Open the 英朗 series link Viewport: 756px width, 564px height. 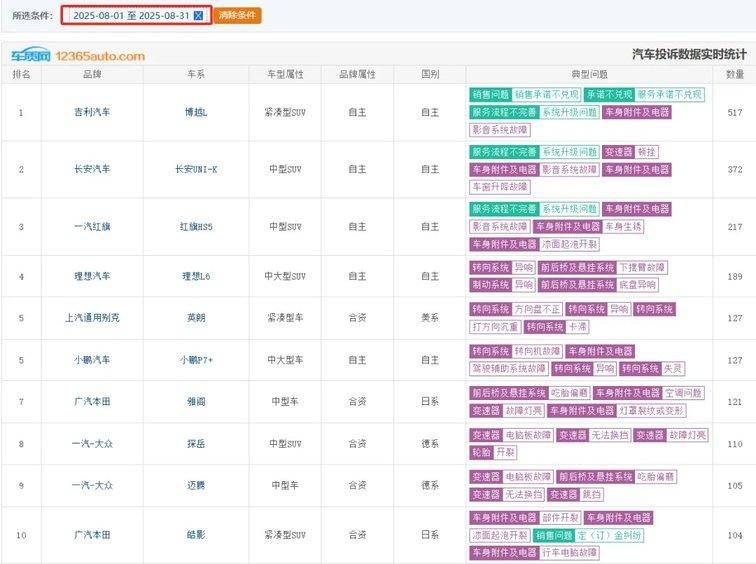(x=196, y=318)
